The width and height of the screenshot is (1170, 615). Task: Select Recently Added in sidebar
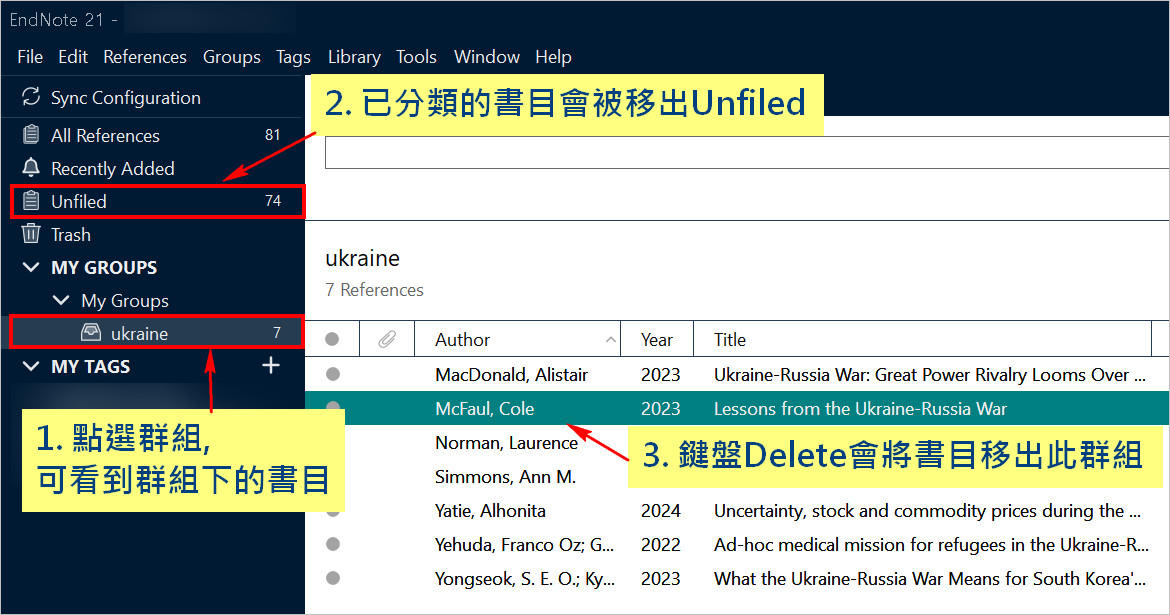pos(153,169)
